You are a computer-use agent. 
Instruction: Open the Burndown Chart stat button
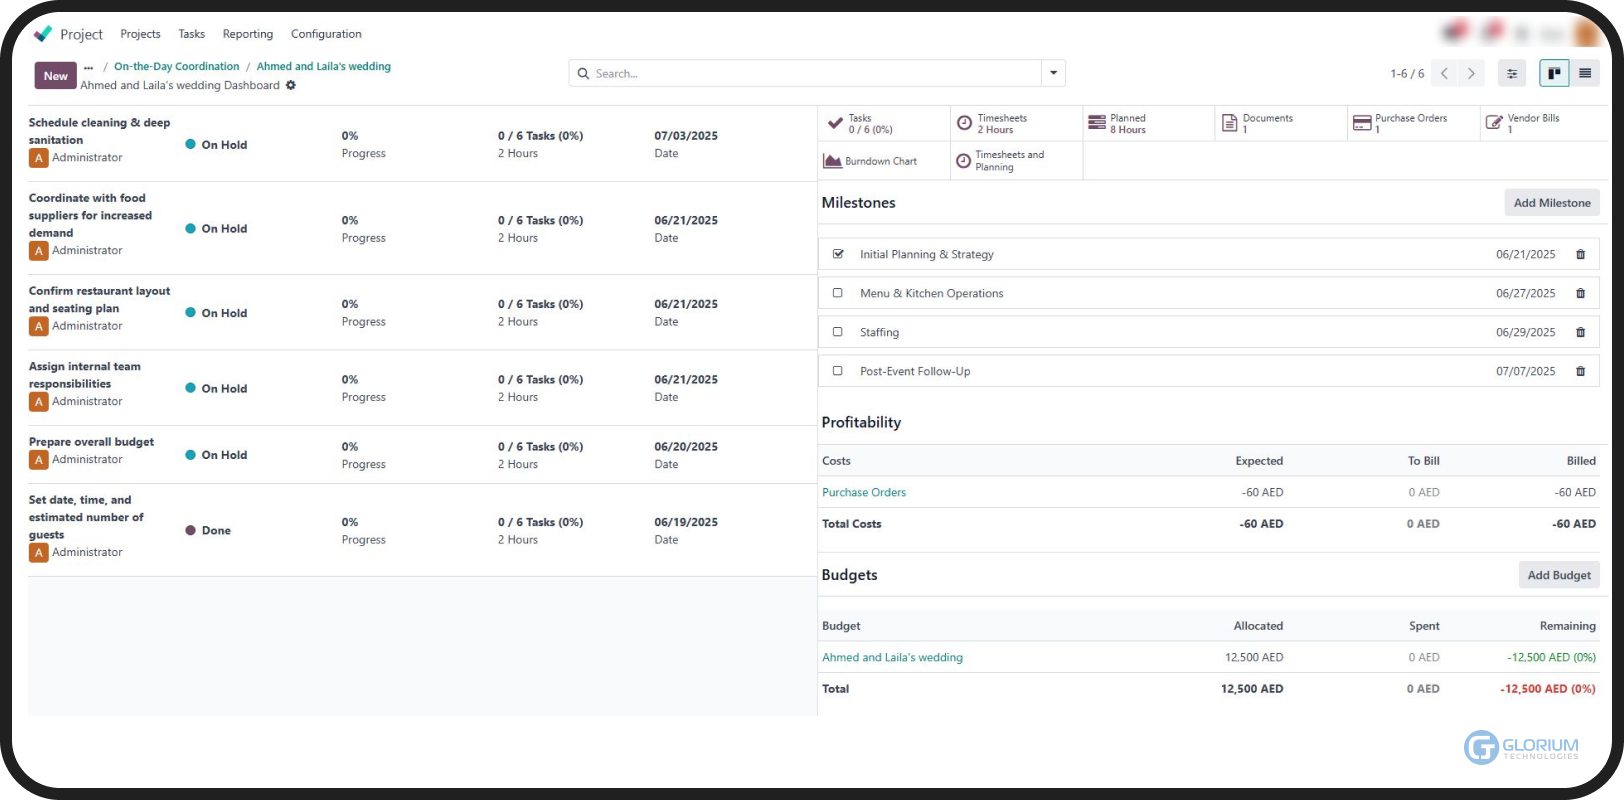coord(870,161)
